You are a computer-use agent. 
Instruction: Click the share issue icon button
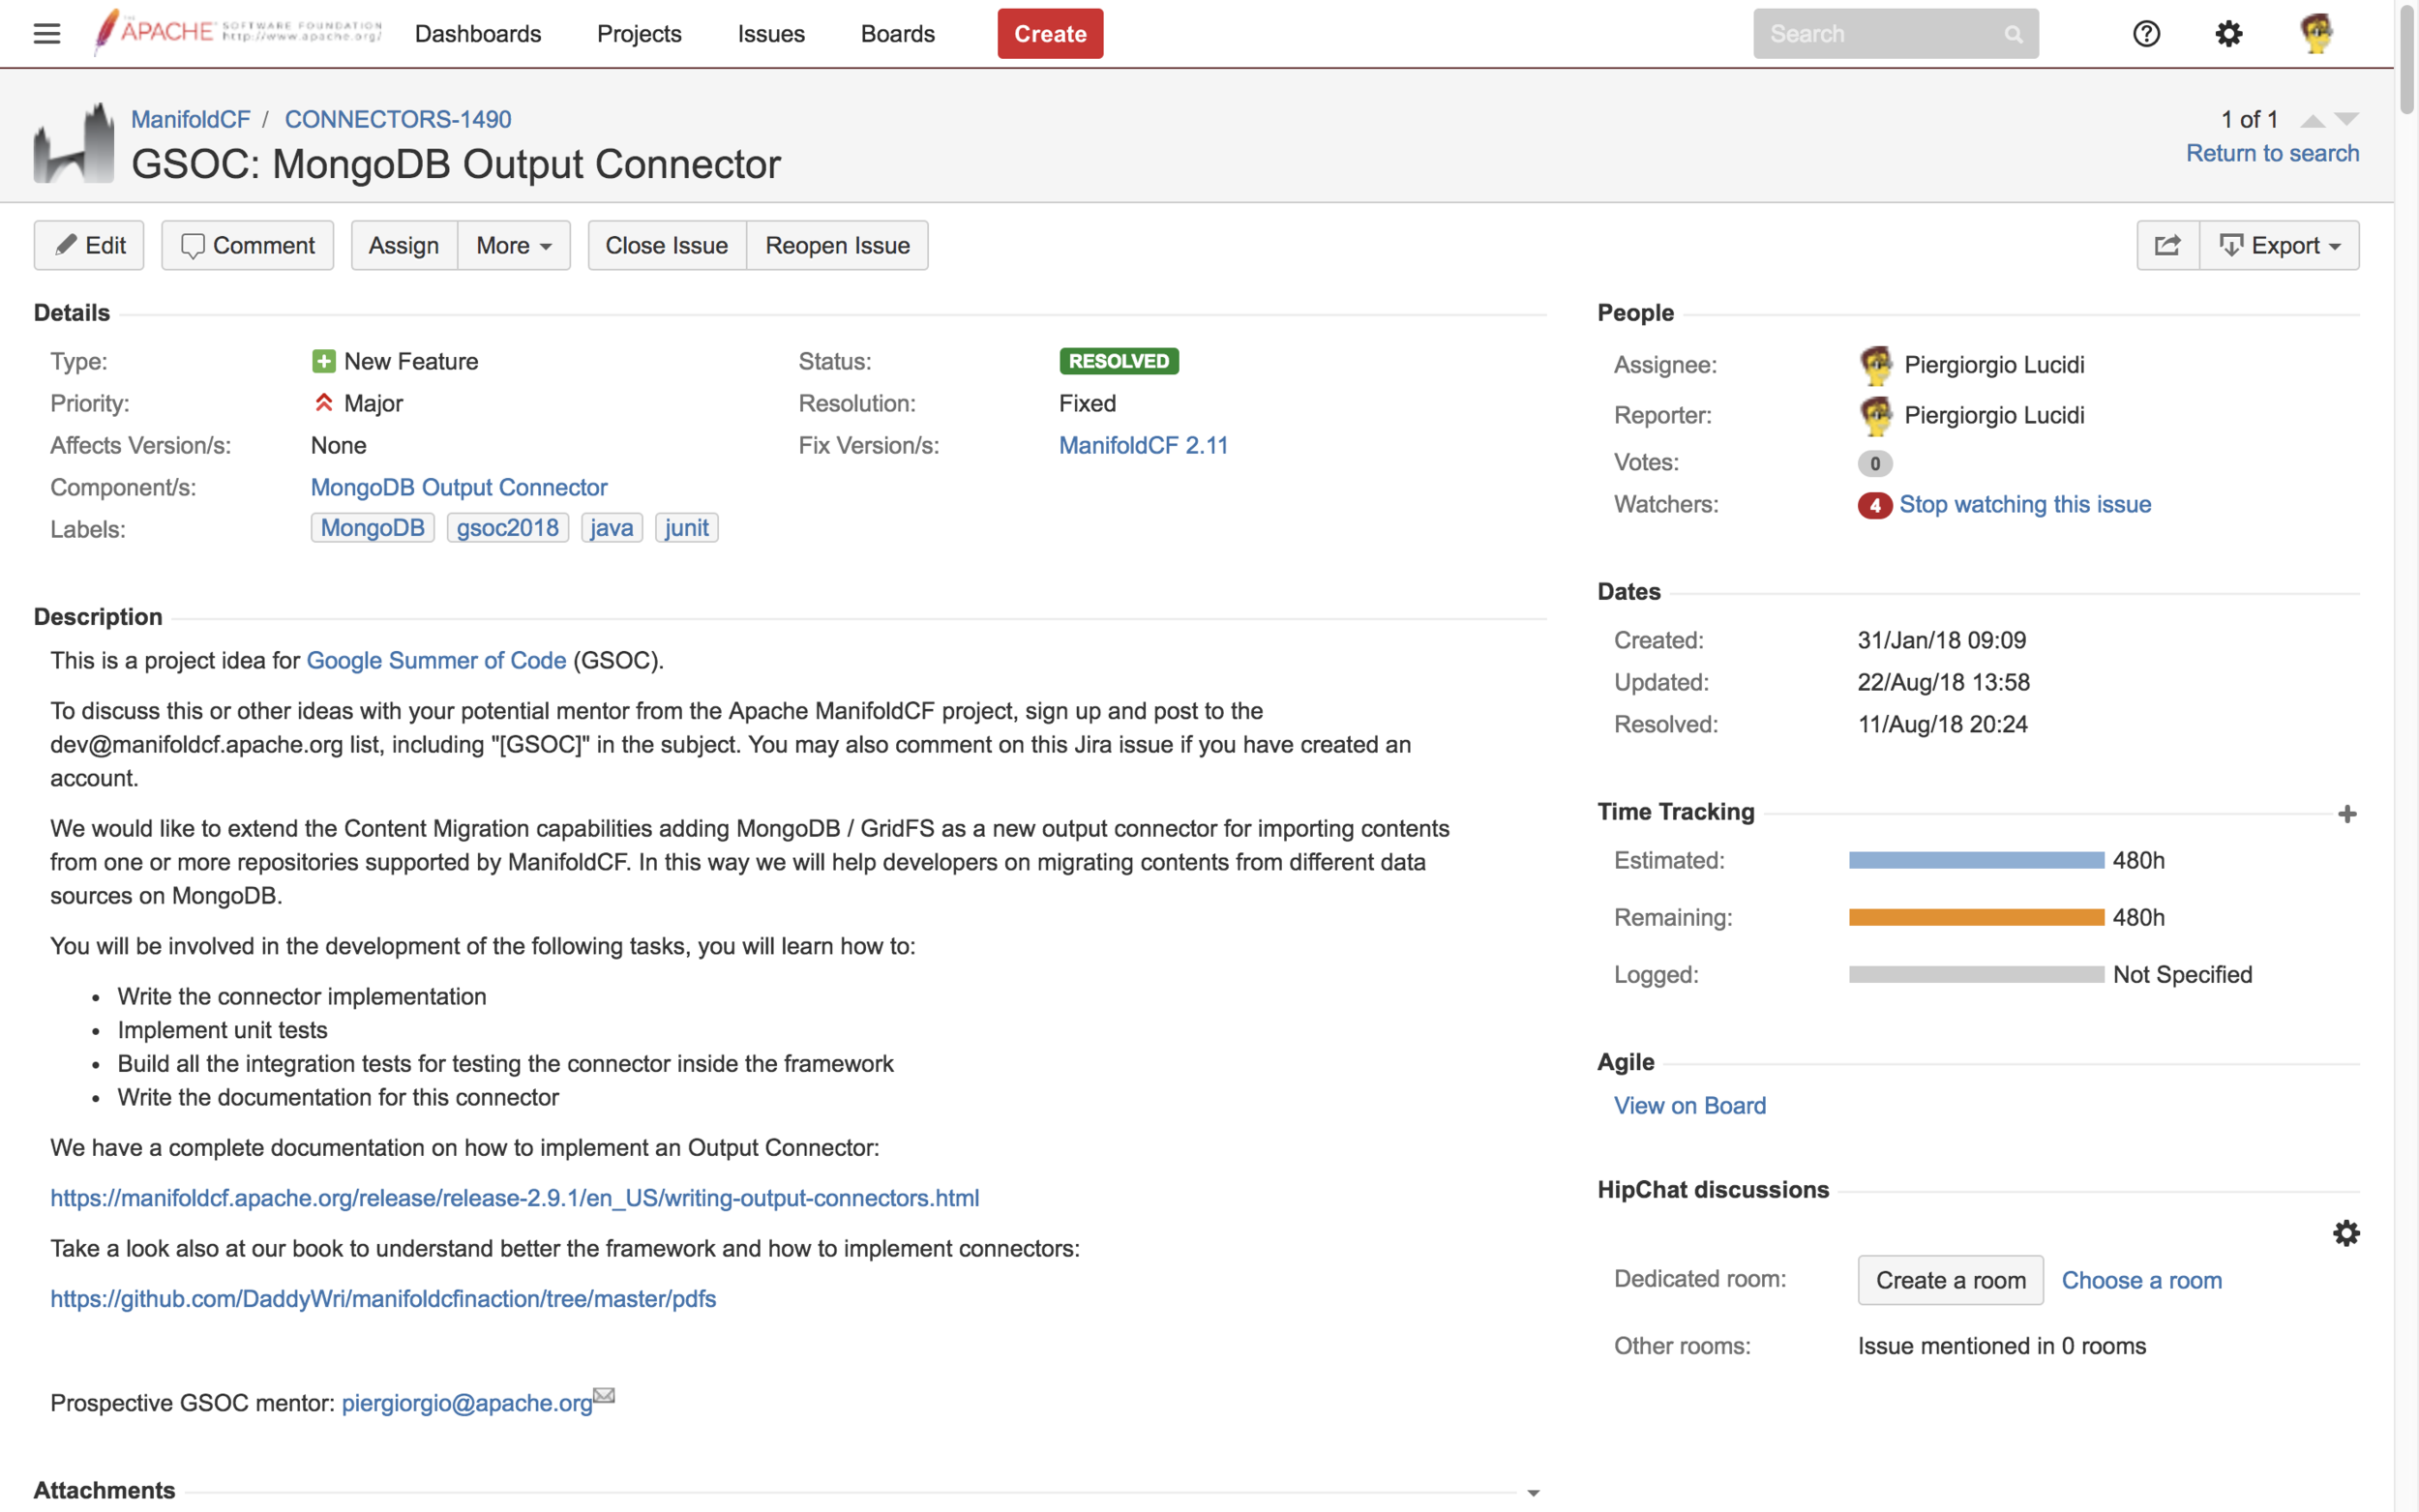(x=2167, y=245)
